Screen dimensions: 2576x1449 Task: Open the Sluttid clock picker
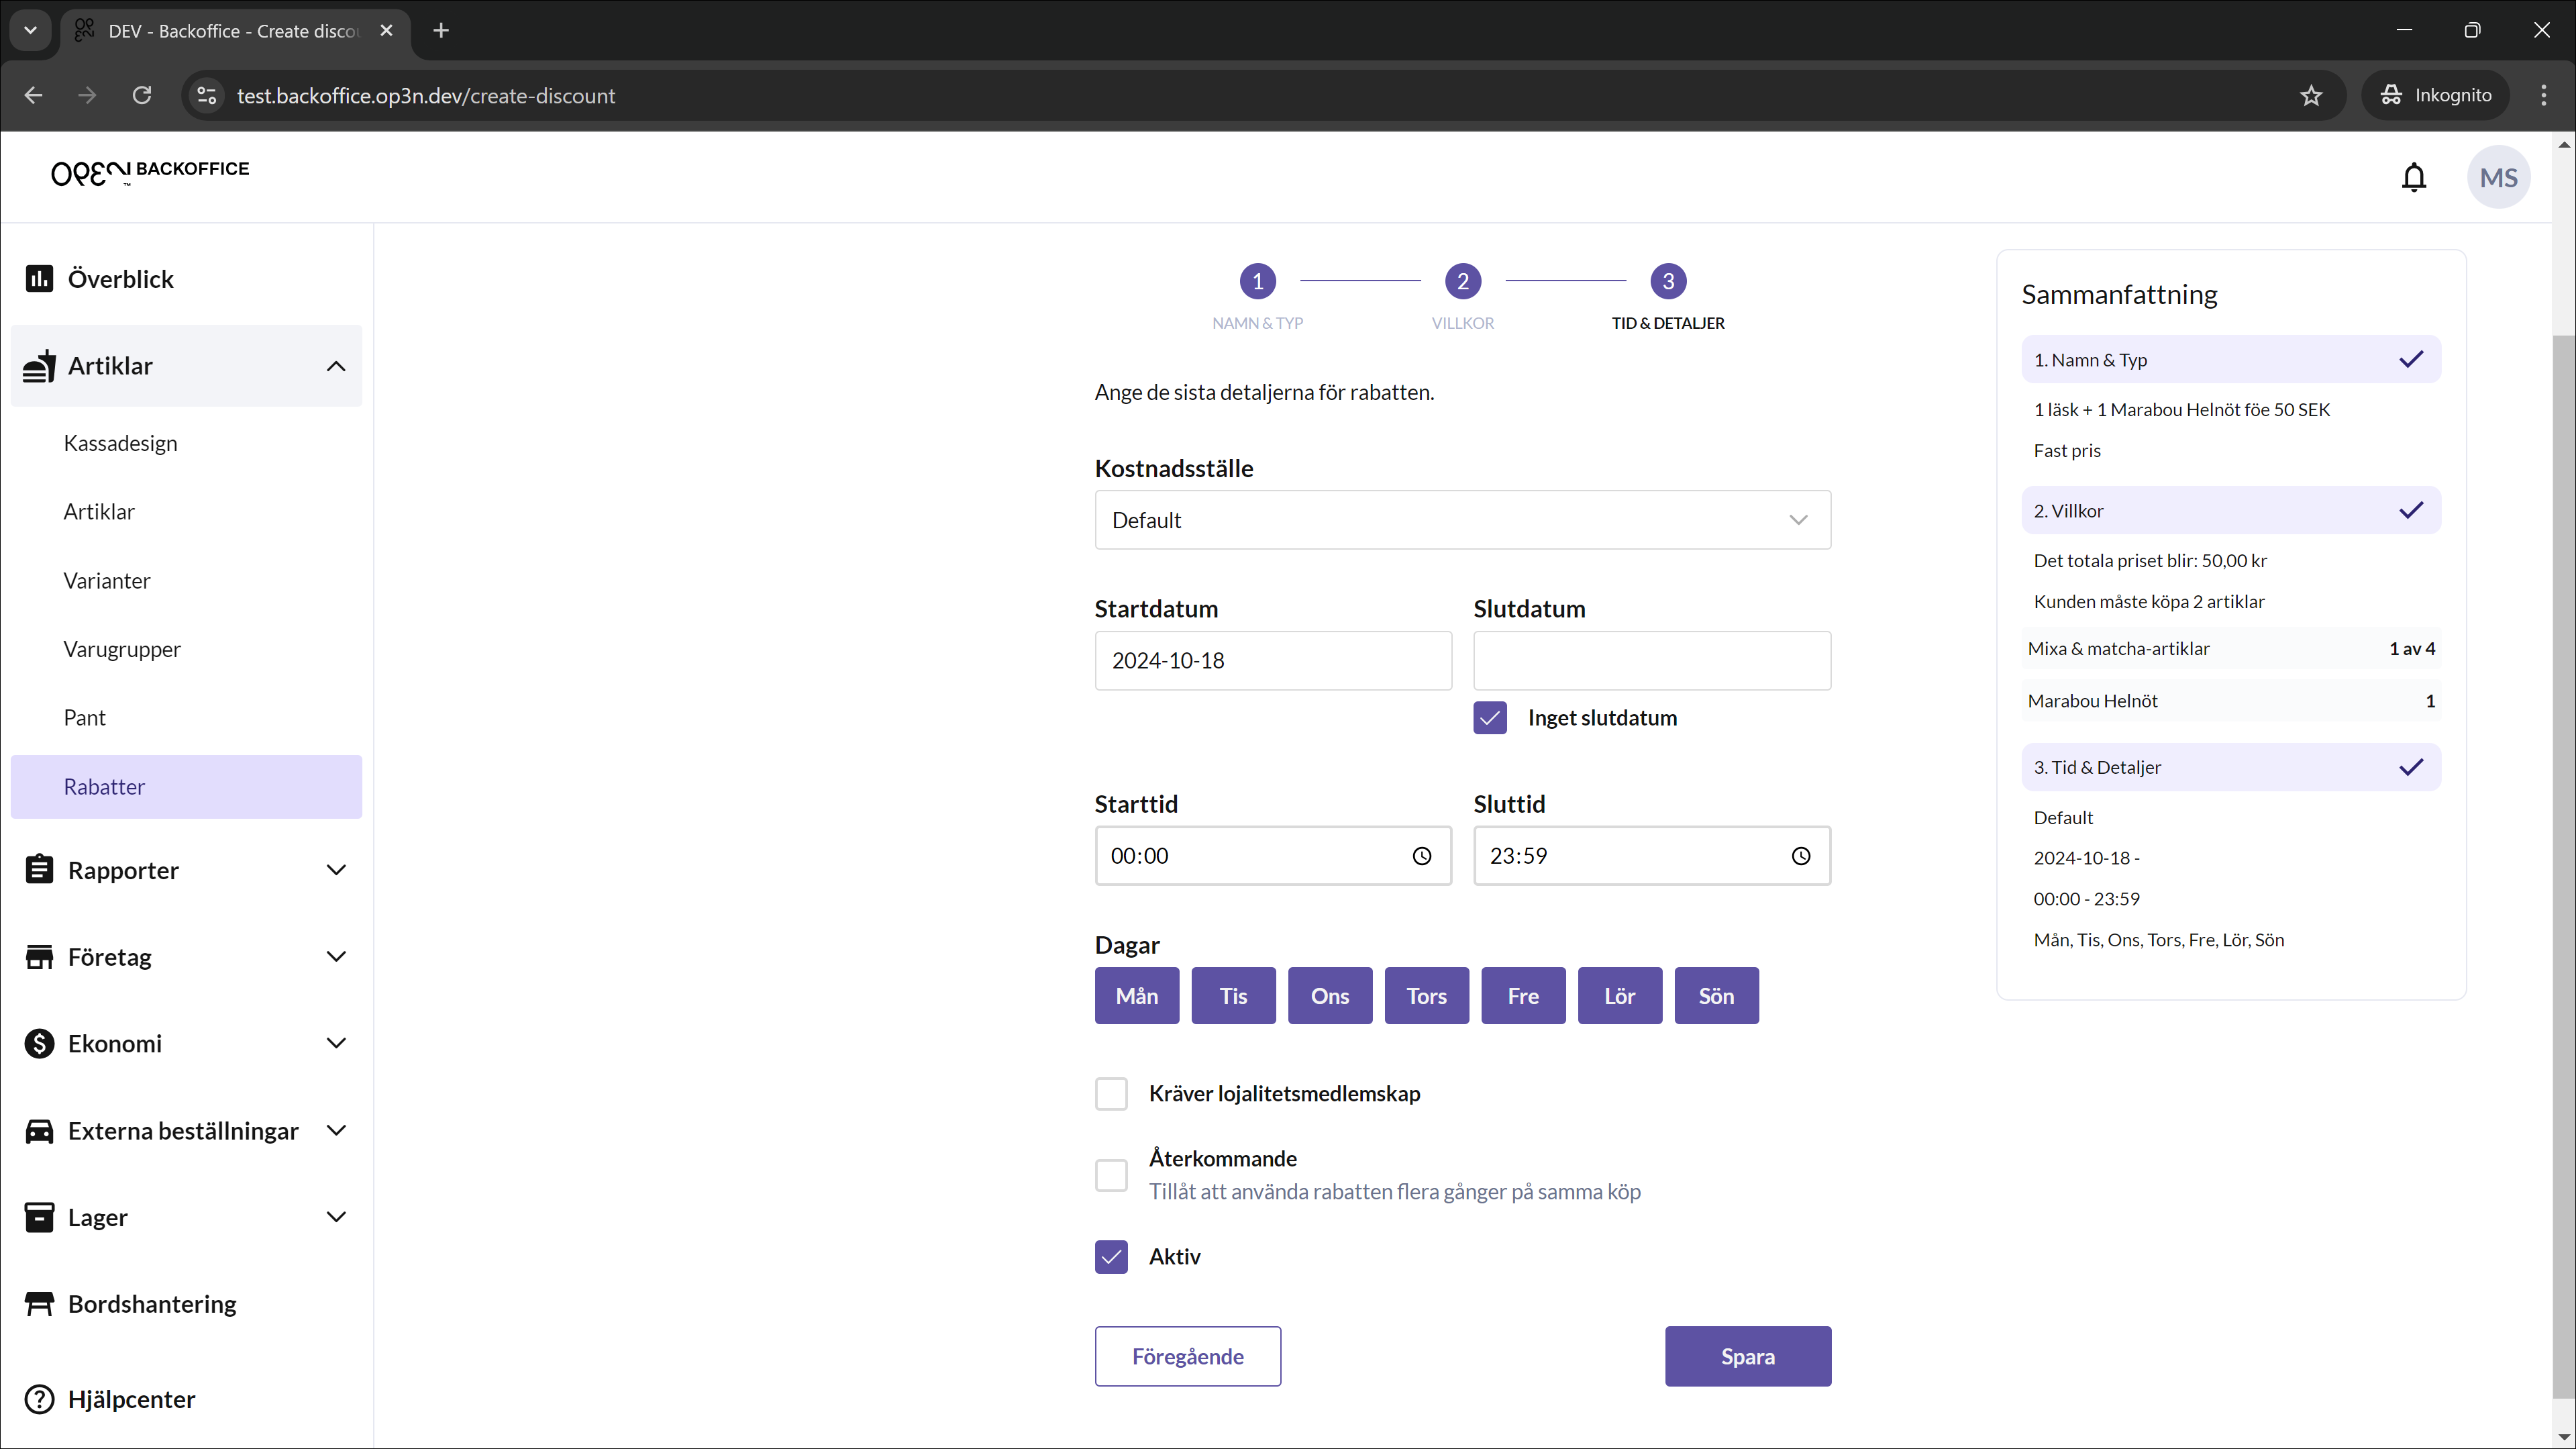click(x=1800, y=856)
